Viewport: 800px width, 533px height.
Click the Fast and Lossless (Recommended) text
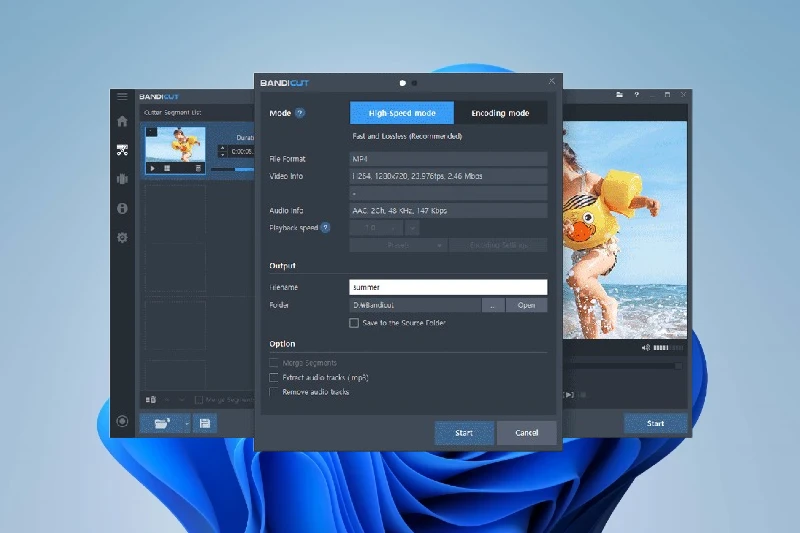click(x=407, y=137)
